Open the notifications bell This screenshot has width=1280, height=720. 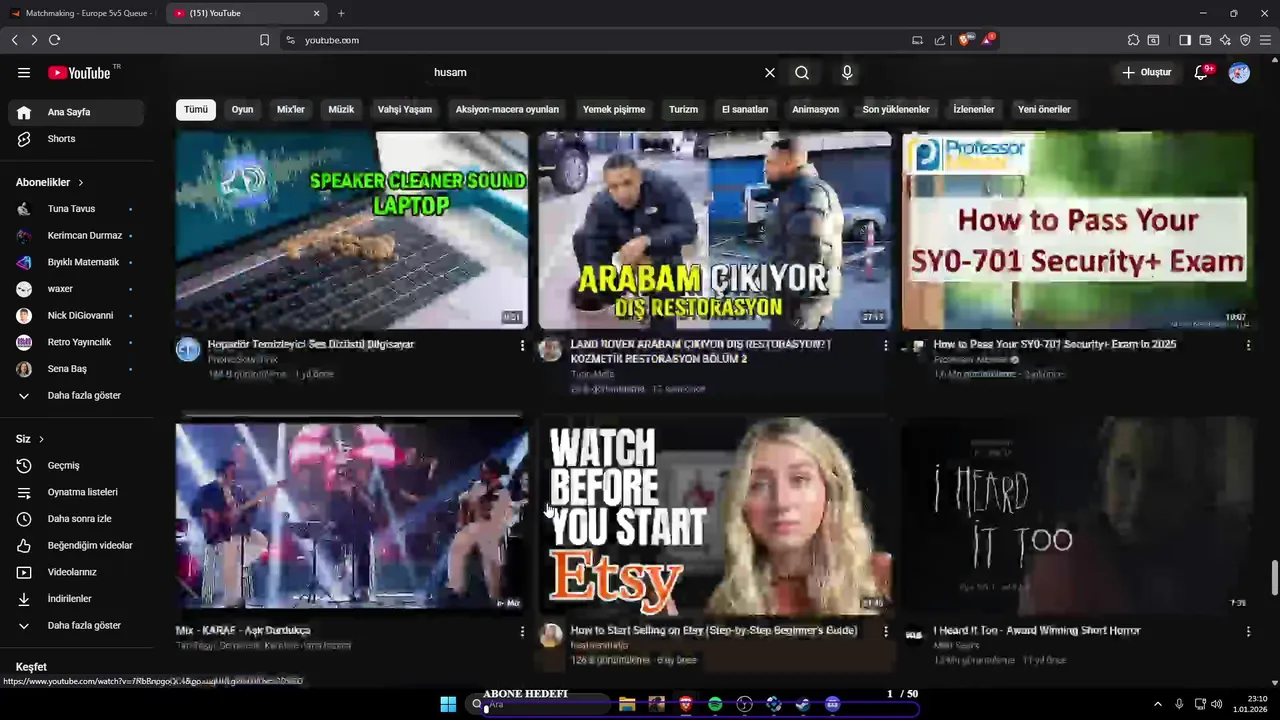click(1202, 72)
